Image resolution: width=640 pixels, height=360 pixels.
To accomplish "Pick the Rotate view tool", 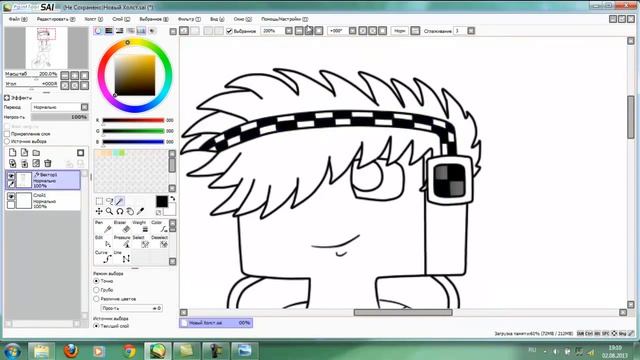I will pyautogui.click(x=120, y=211).
